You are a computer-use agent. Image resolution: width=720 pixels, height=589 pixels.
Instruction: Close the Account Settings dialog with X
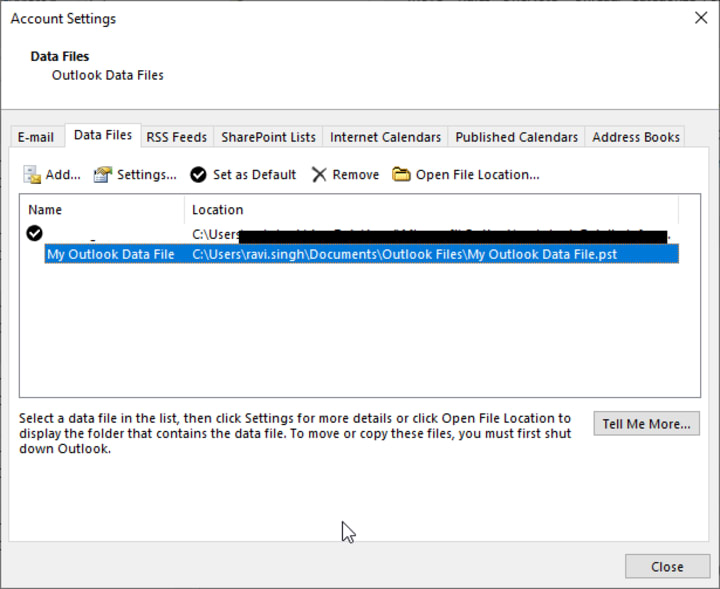coord(701,18)
